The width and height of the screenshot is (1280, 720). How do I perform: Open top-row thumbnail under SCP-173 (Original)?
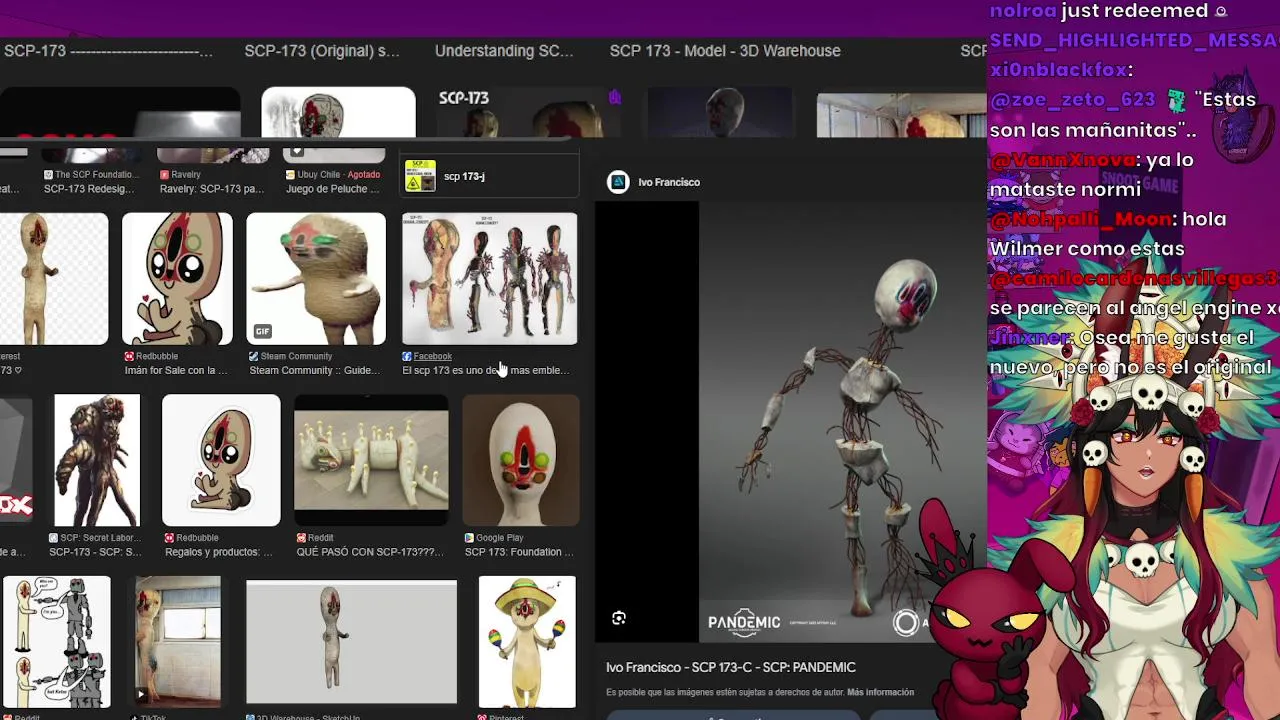[338, 112]
